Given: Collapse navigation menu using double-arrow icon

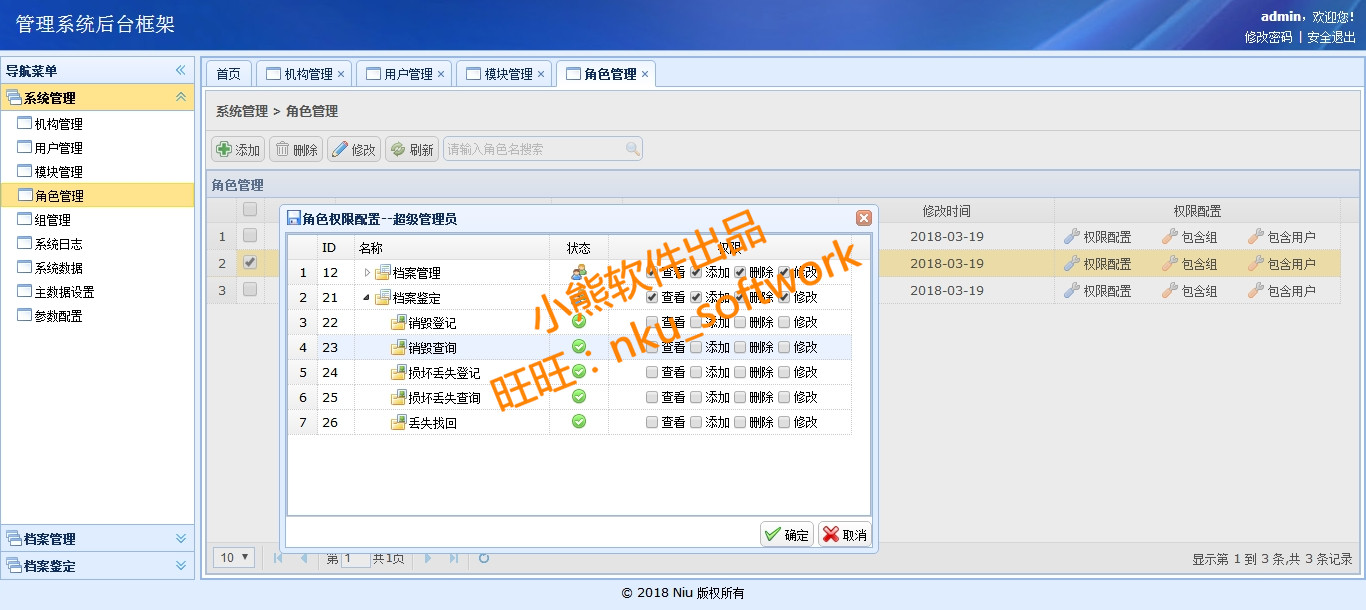Looking at the screenshot, I should click(x=181, y=70).
